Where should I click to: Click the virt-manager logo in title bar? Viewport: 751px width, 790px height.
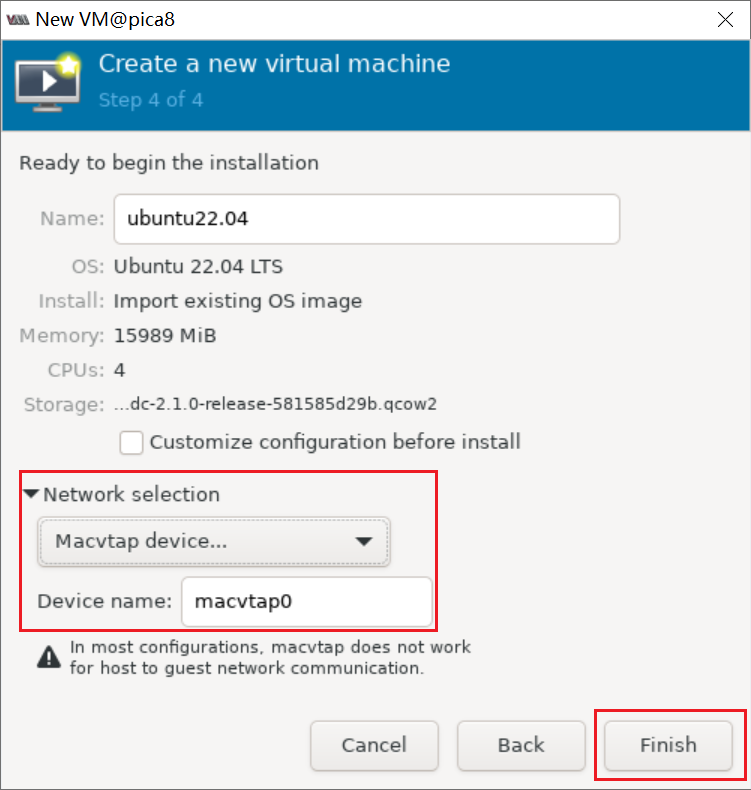click(17, 19)
